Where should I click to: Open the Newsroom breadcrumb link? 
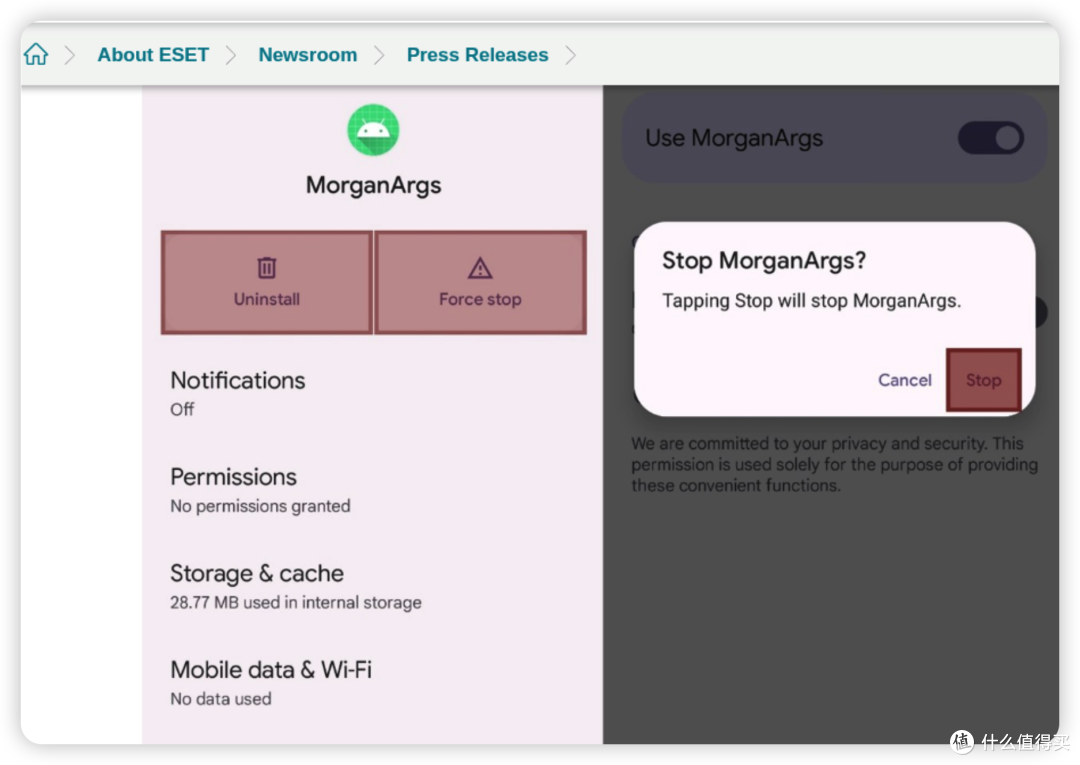tap(308, 54)
